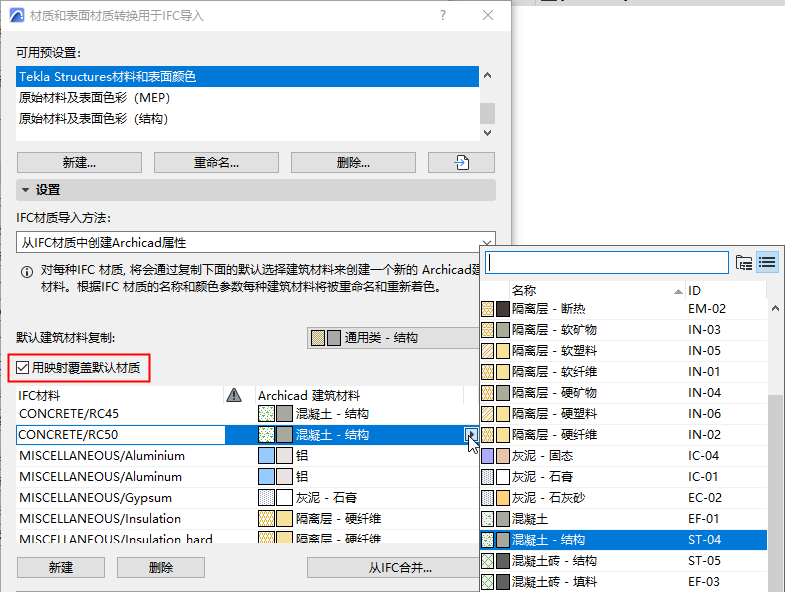Select MISCELLANEOUS/Aluminum row

point(247,477)
